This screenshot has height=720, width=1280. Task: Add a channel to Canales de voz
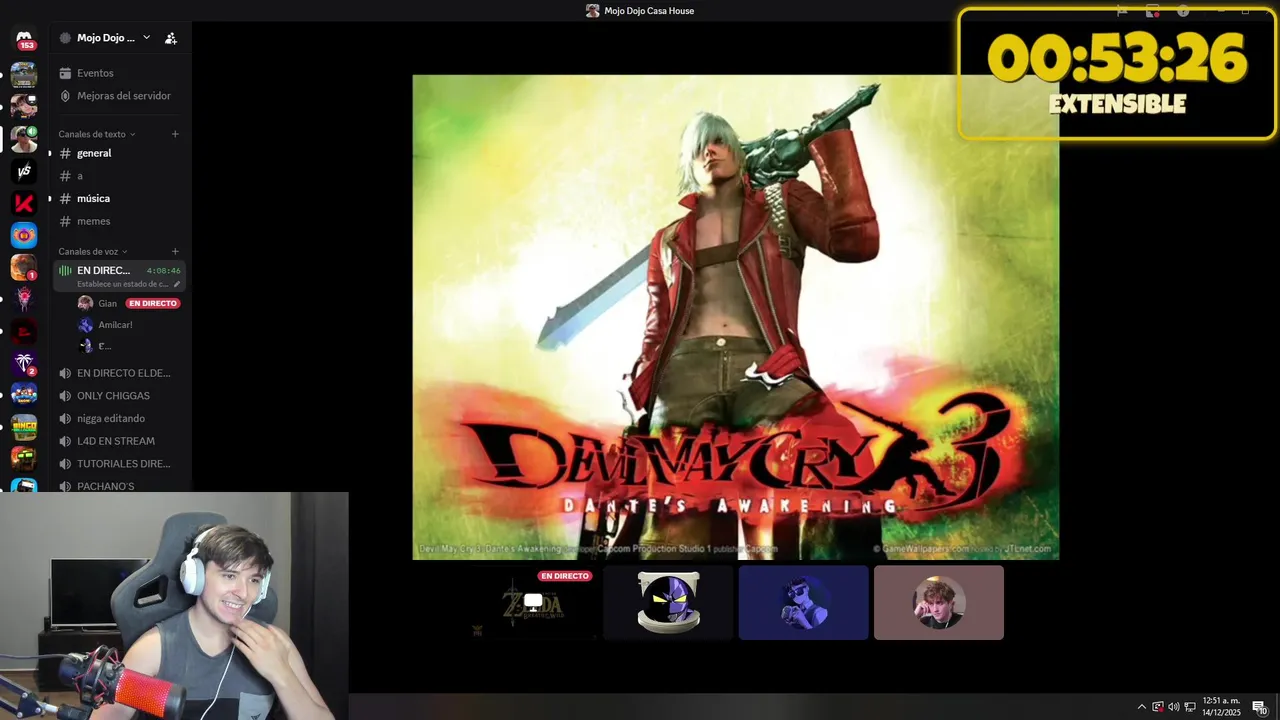point(175,251)
